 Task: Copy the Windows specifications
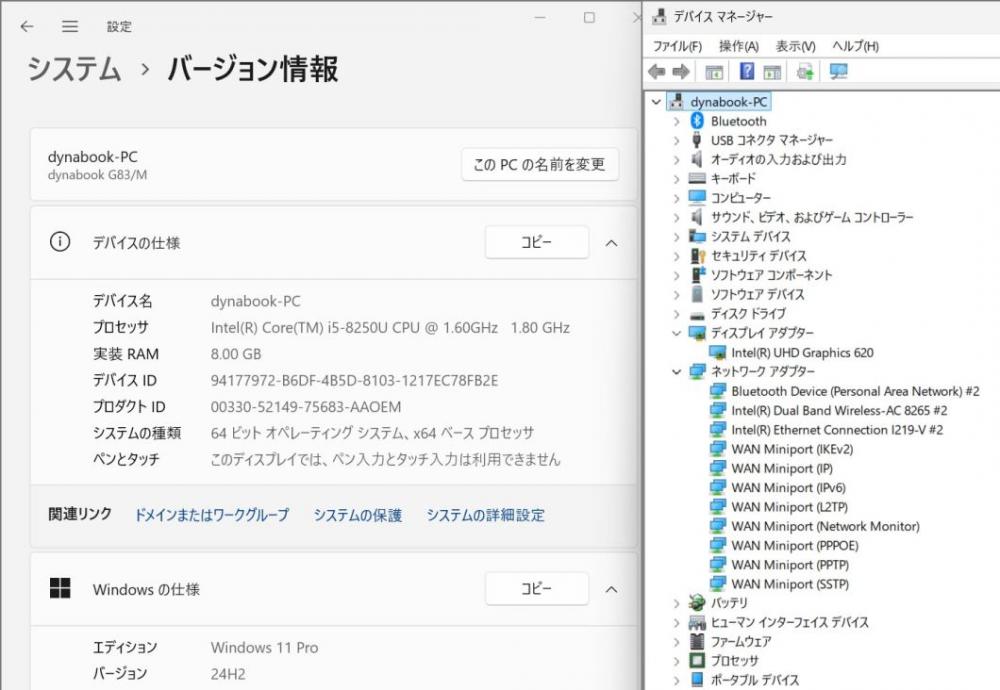pos(536,589)
